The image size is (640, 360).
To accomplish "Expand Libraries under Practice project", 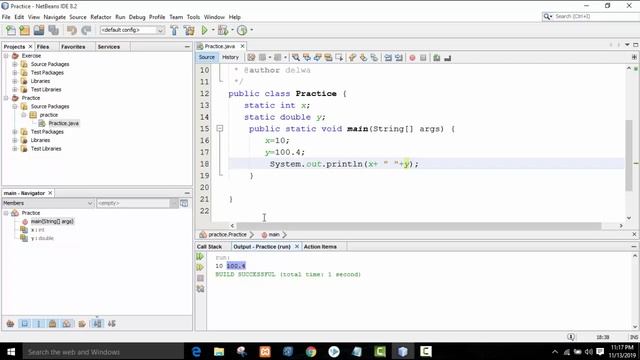I will click(15, 140).
